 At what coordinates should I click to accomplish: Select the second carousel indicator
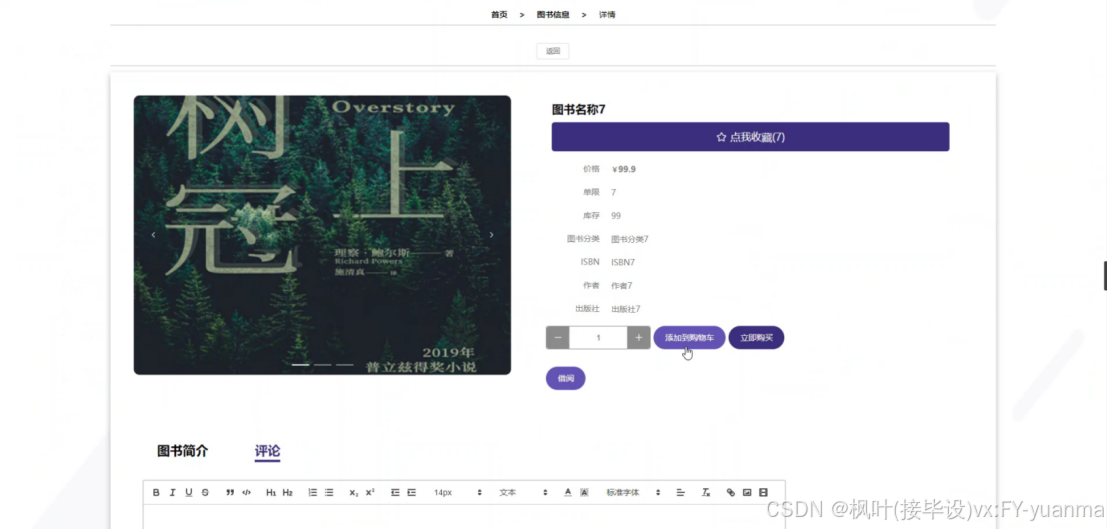coord(322,364)
